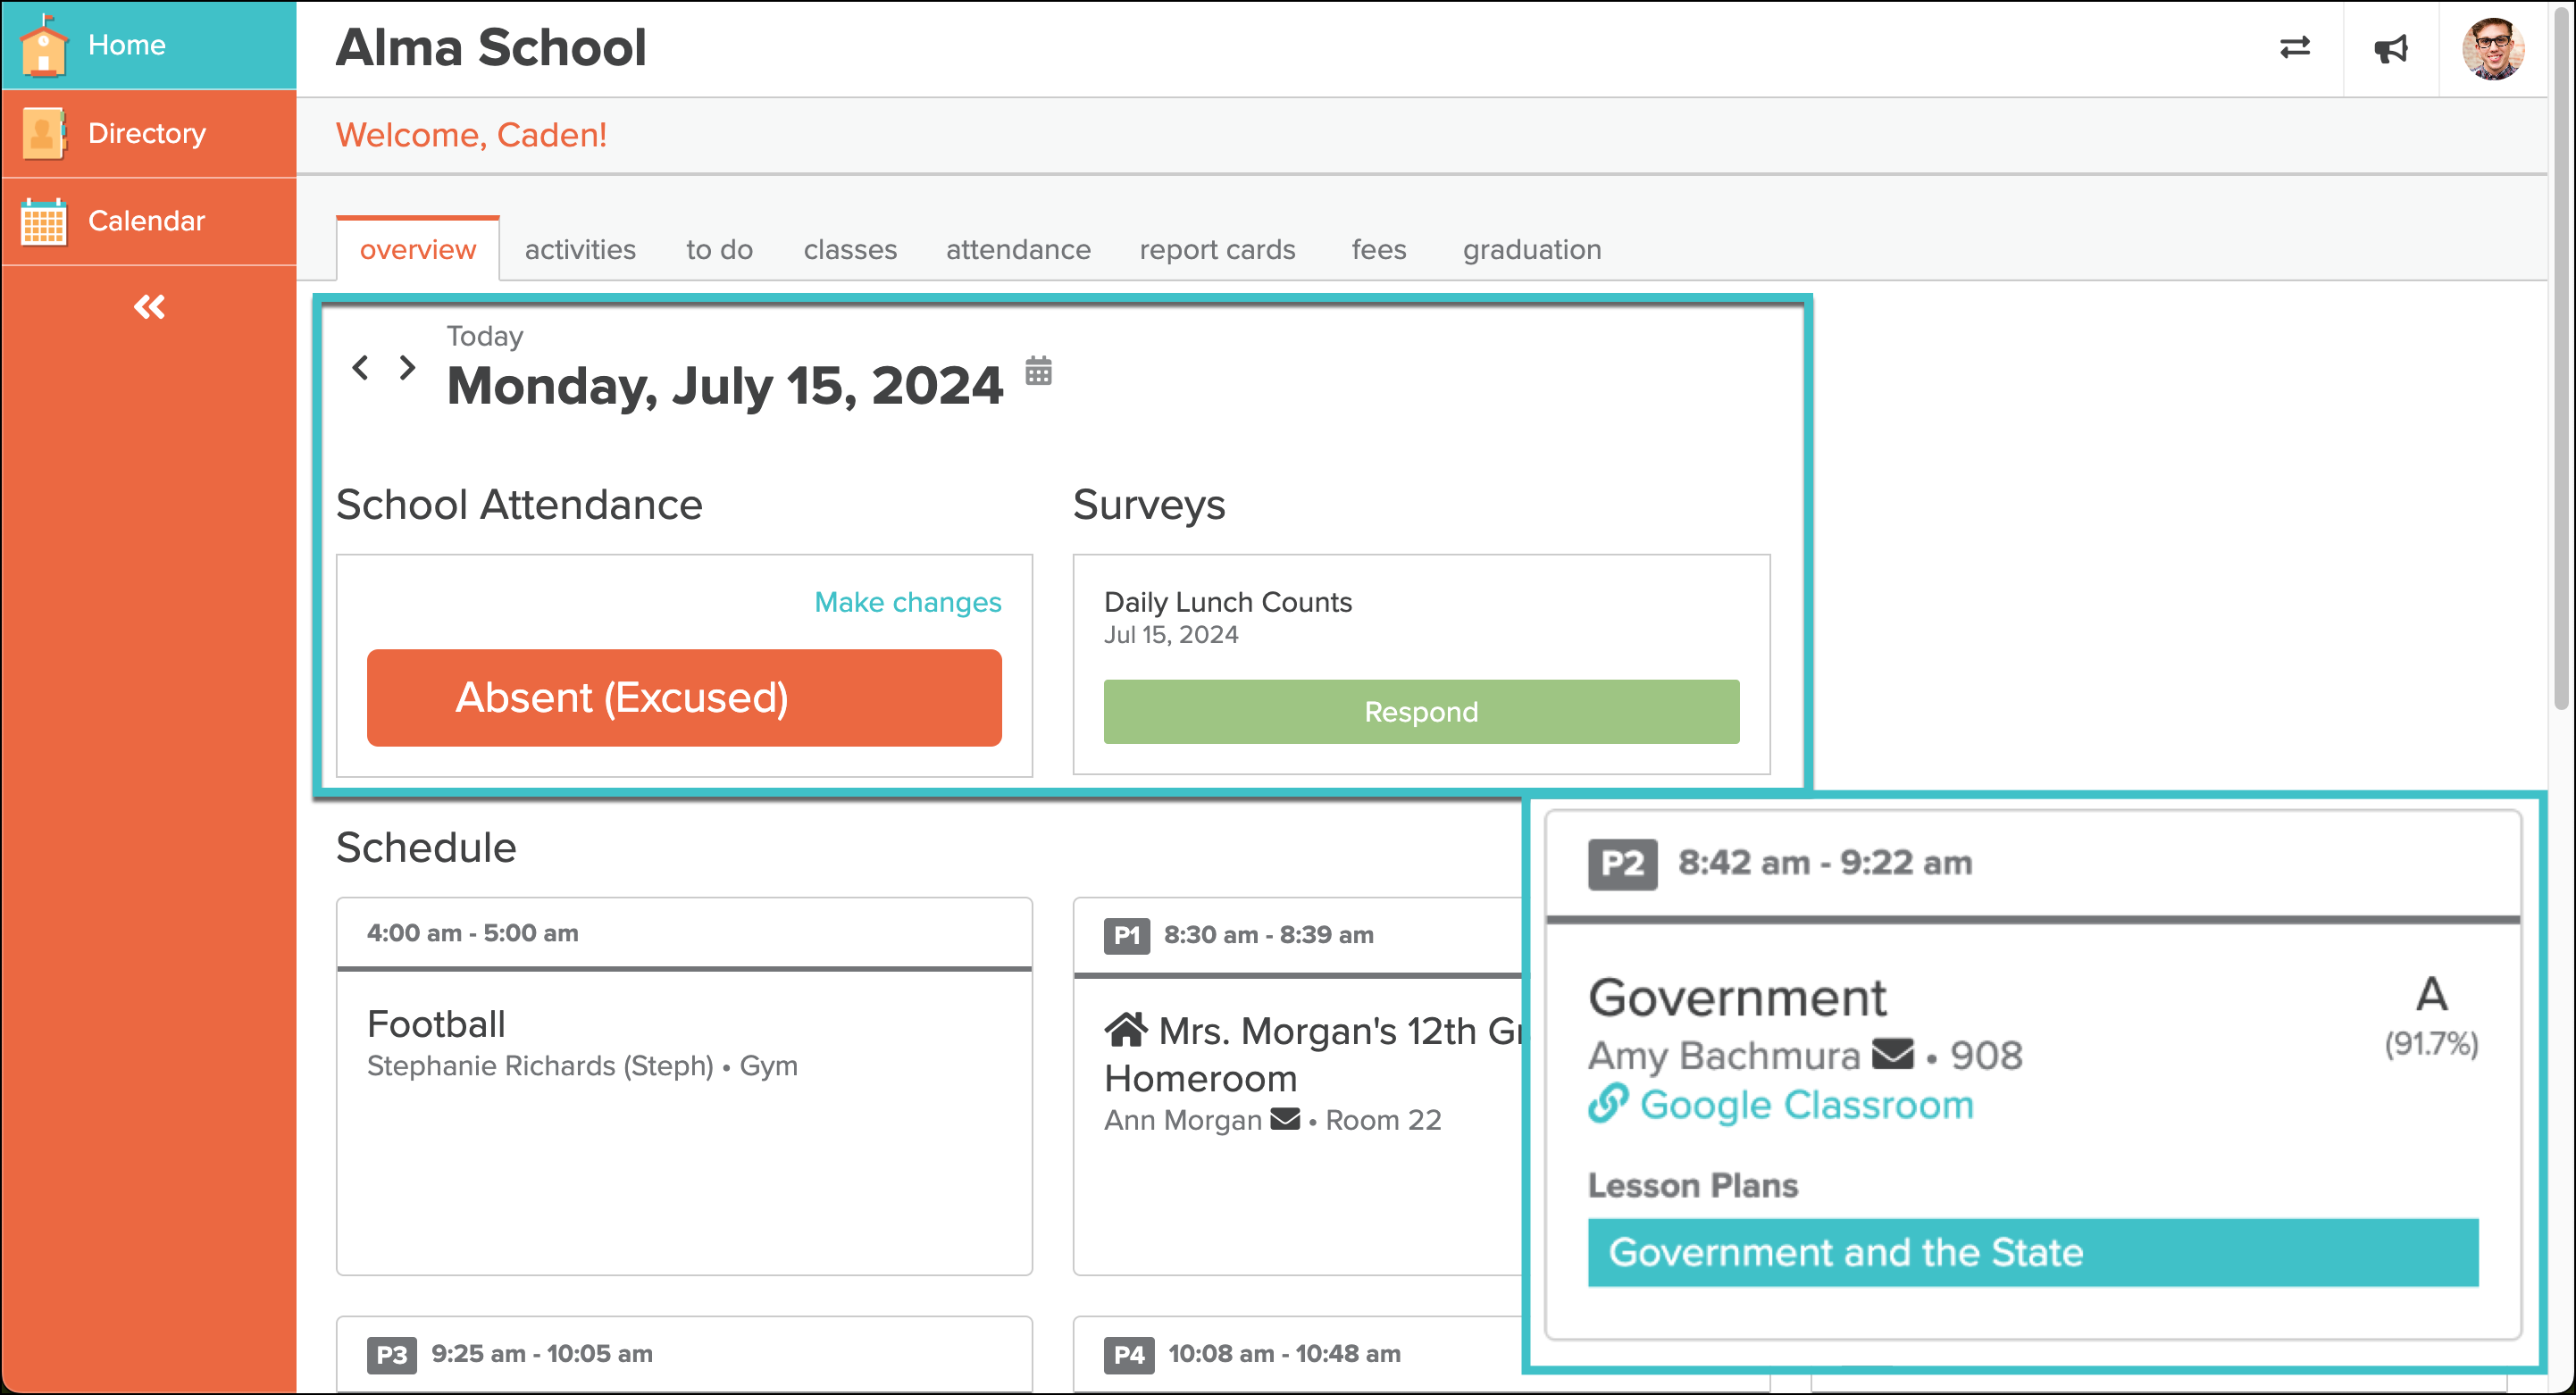The height and width of the screenshot is (1395, 2576).
Task: Click the homeroom house icon
Action: tap(1125, 1029)
